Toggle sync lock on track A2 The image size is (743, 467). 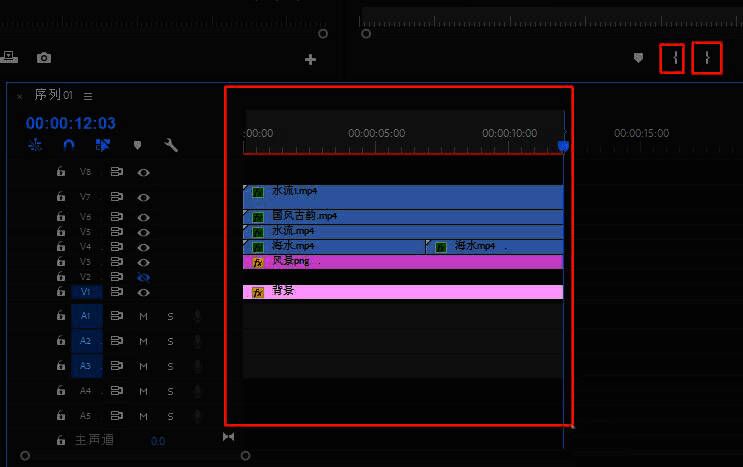(117, 340)
